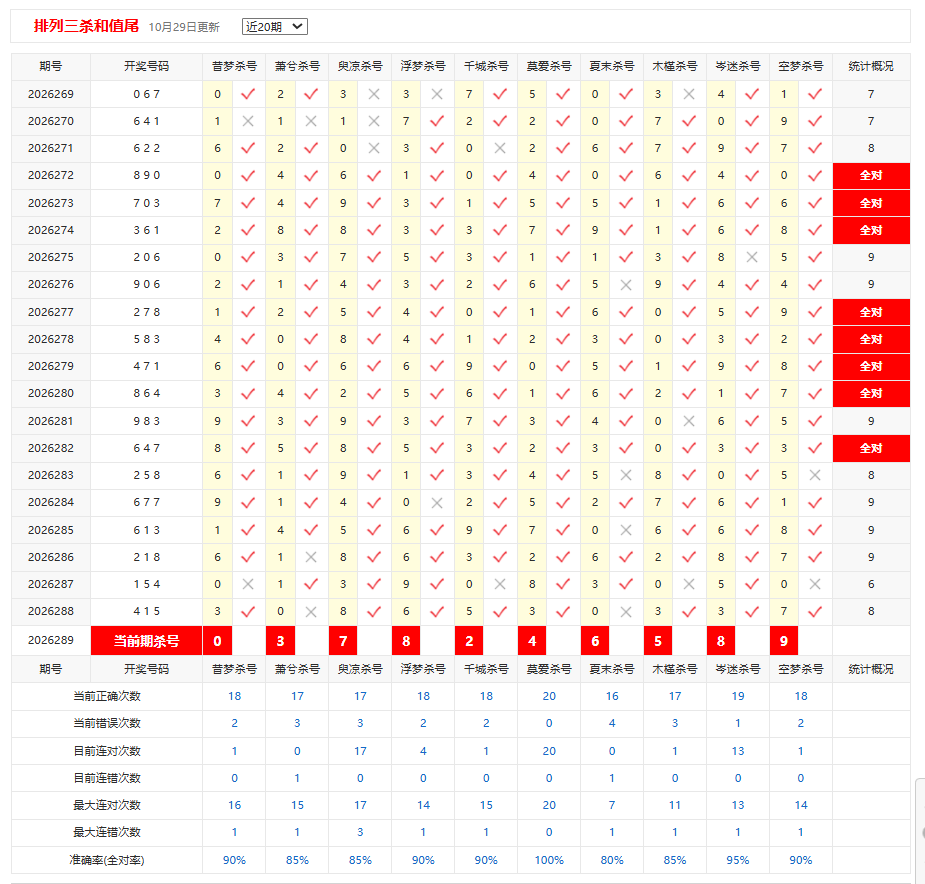Click 最大连错次数 value 3
The image size is (925, 884).
click(360, 832)
